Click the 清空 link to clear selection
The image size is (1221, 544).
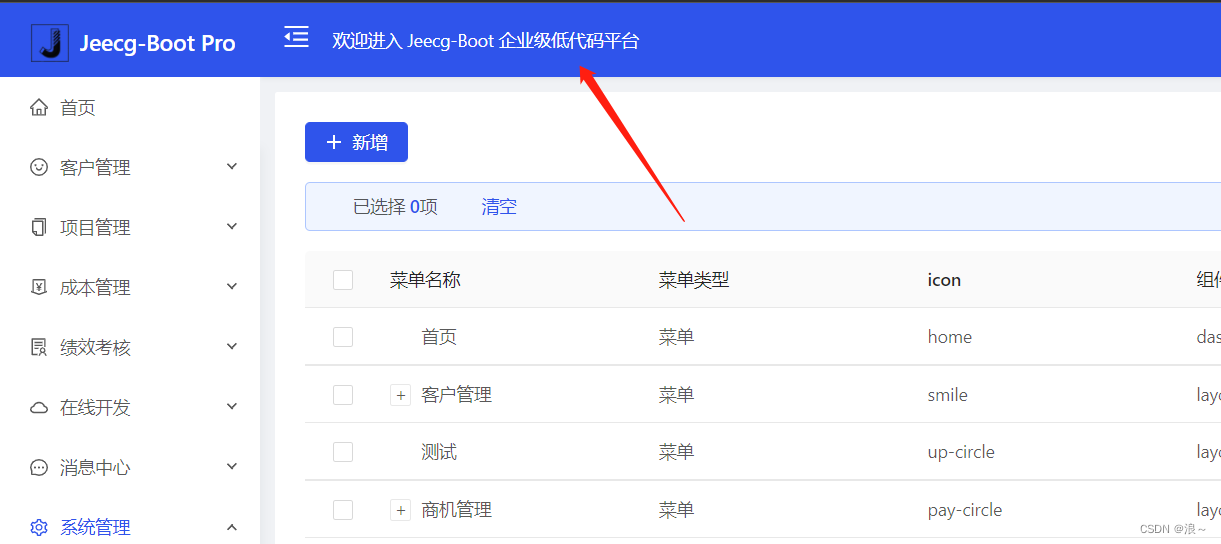pos(499,207)
